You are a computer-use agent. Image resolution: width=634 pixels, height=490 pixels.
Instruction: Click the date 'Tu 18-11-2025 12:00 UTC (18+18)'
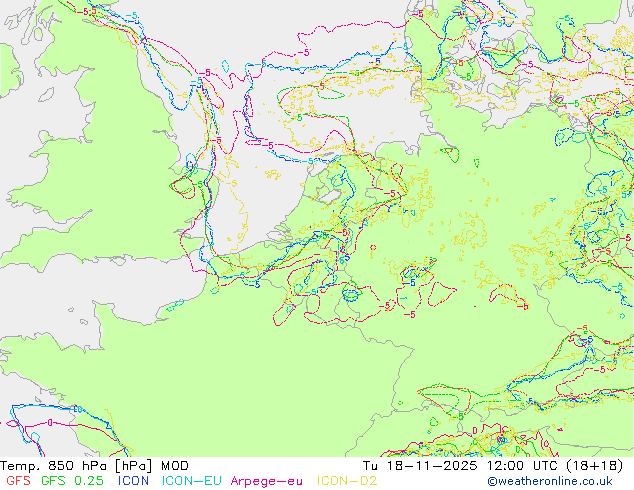coord(493,466)
